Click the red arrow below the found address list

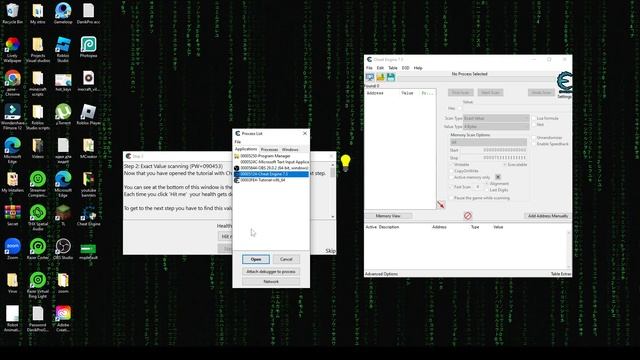point(441,204)
